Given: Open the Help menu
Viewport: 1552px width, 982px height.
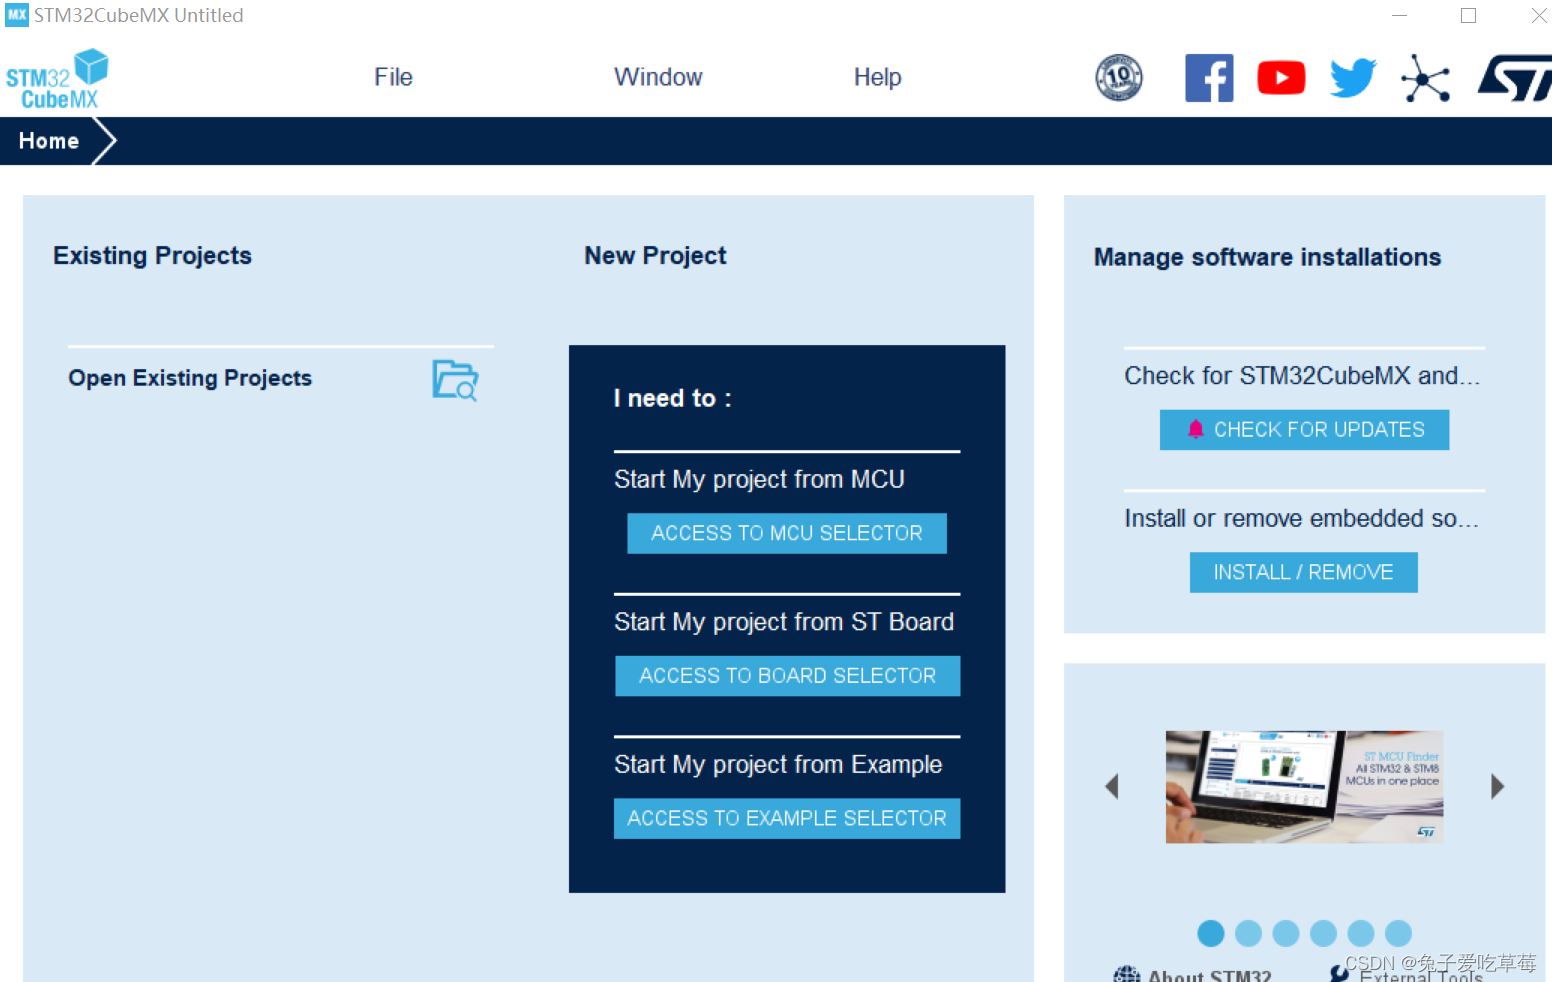Looking at the screenshot, I should 877,77.
